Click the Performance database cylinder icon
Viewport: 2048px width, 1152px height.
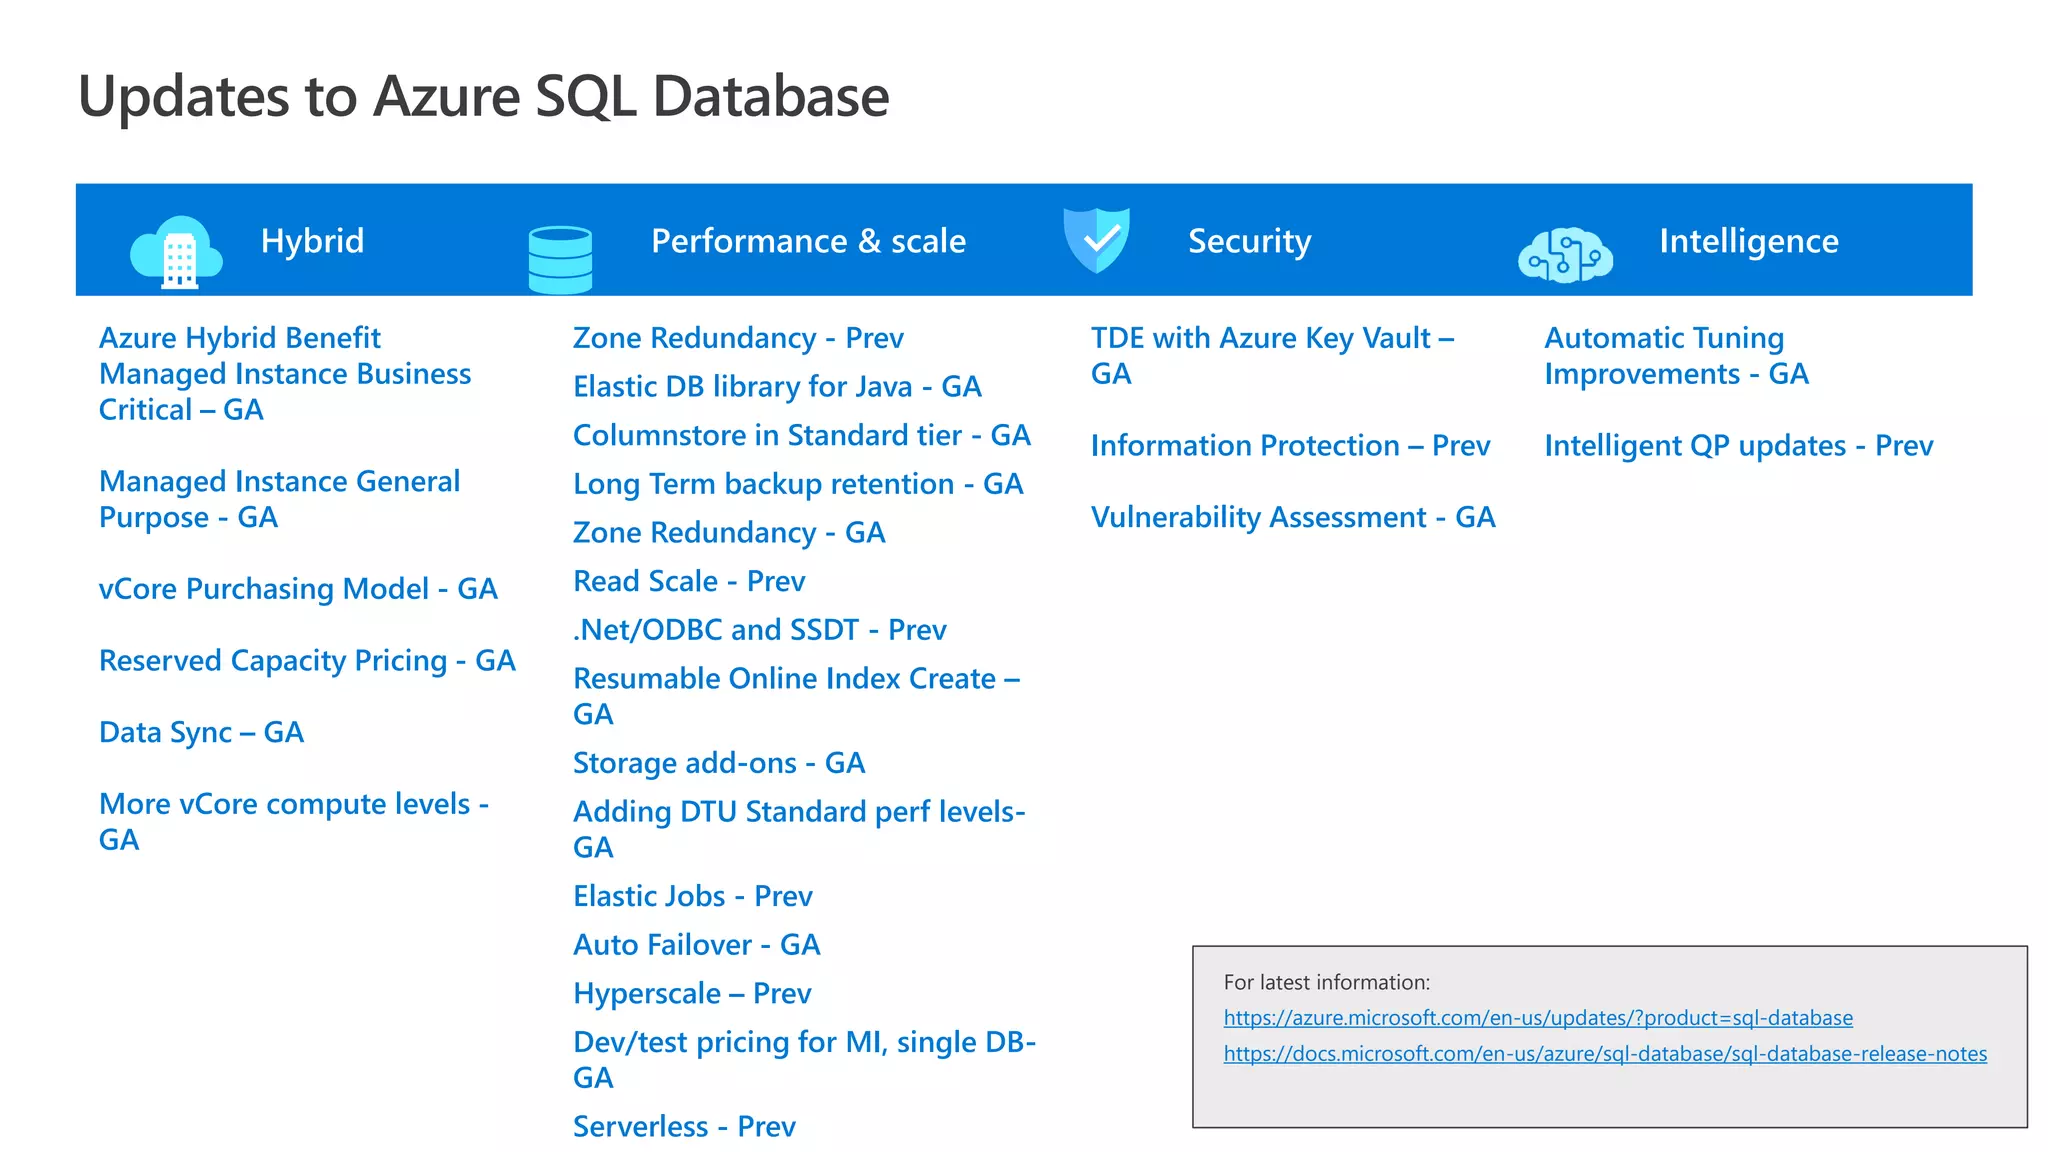click(x=560, y=260)
